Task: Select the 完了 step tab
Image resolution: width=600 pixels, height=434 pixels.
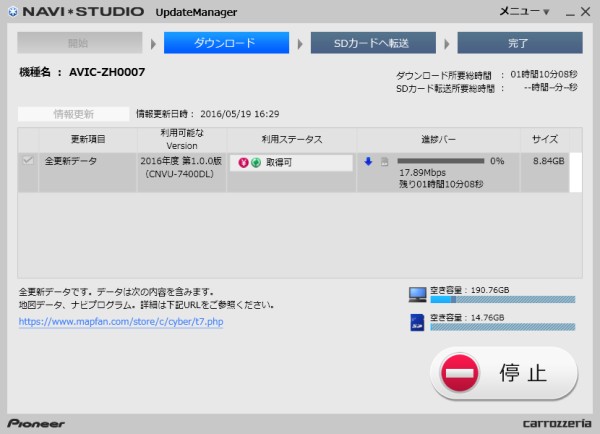Action: point(520,43)
